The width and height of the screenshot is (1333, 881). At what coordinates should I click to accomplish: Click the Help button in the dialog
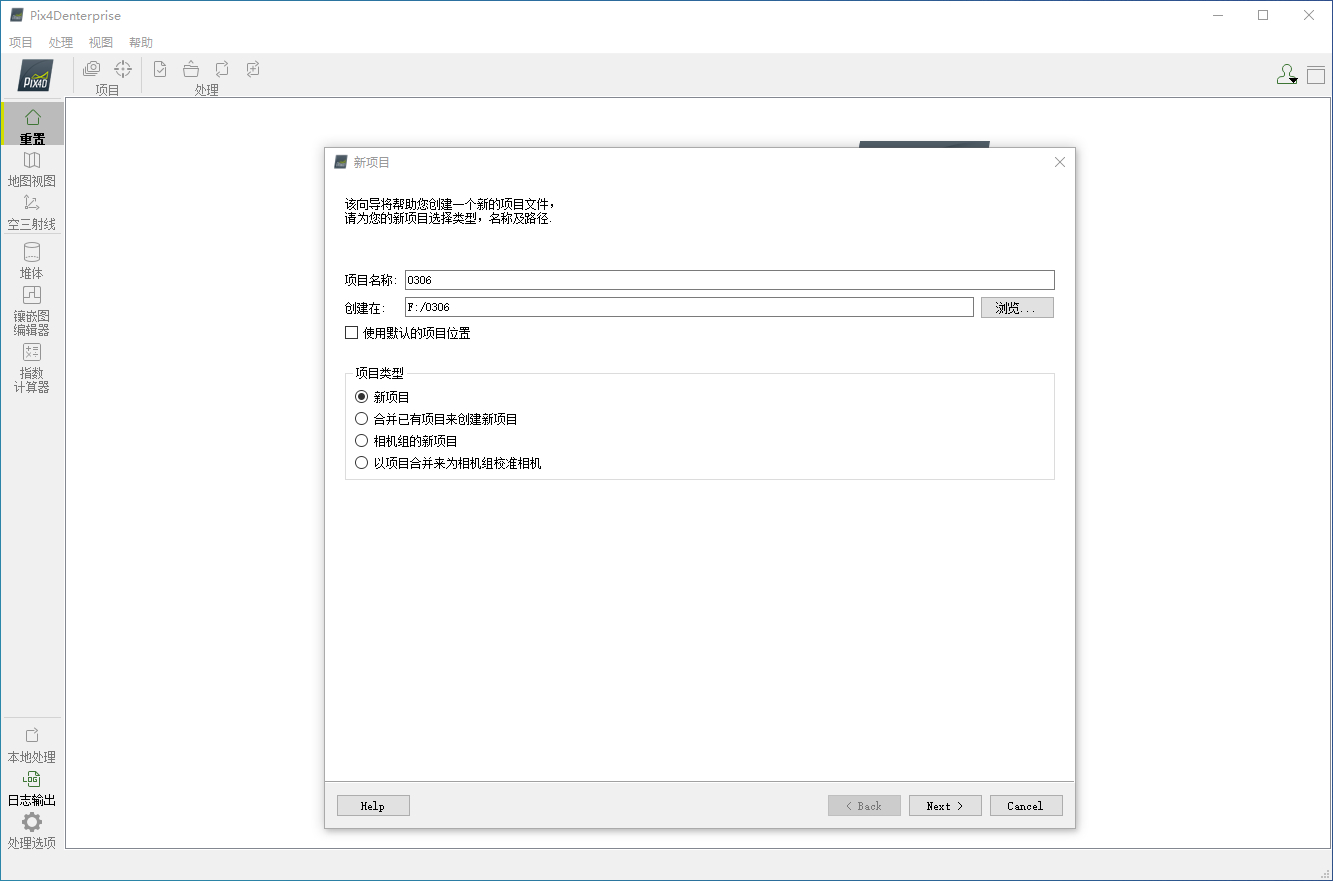tap(373, 806)
